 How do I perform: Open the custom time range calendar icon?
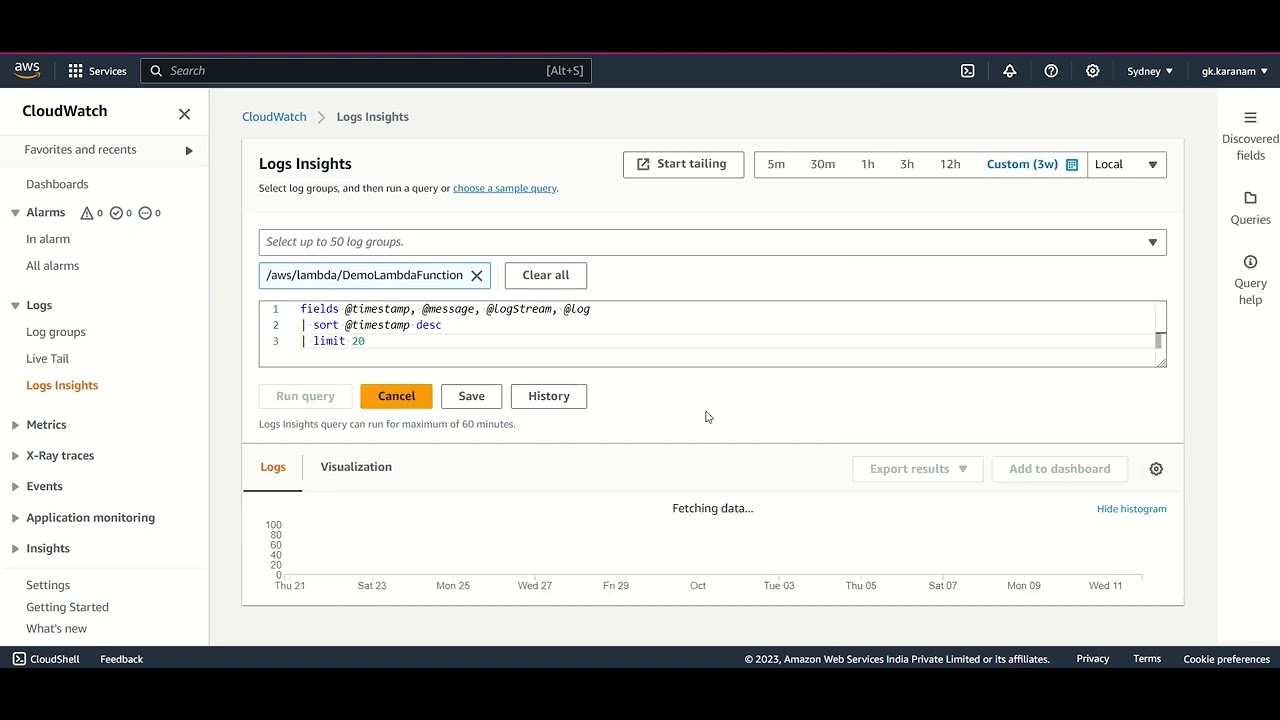tap(1072, 165)
